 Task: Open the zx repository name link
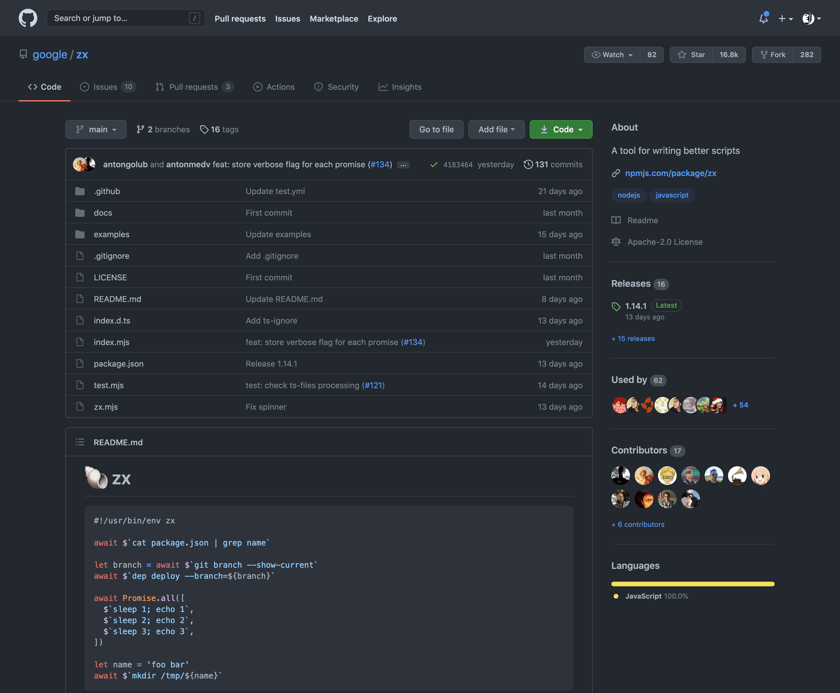tap(82, 55)
